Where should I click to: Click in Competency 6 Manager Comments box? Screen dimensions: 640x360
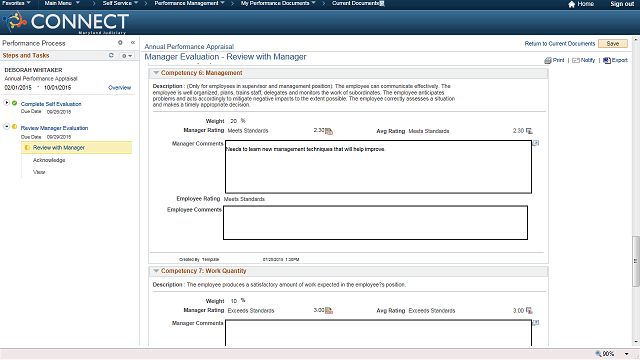pyautogui.click(x=378, y=167)
